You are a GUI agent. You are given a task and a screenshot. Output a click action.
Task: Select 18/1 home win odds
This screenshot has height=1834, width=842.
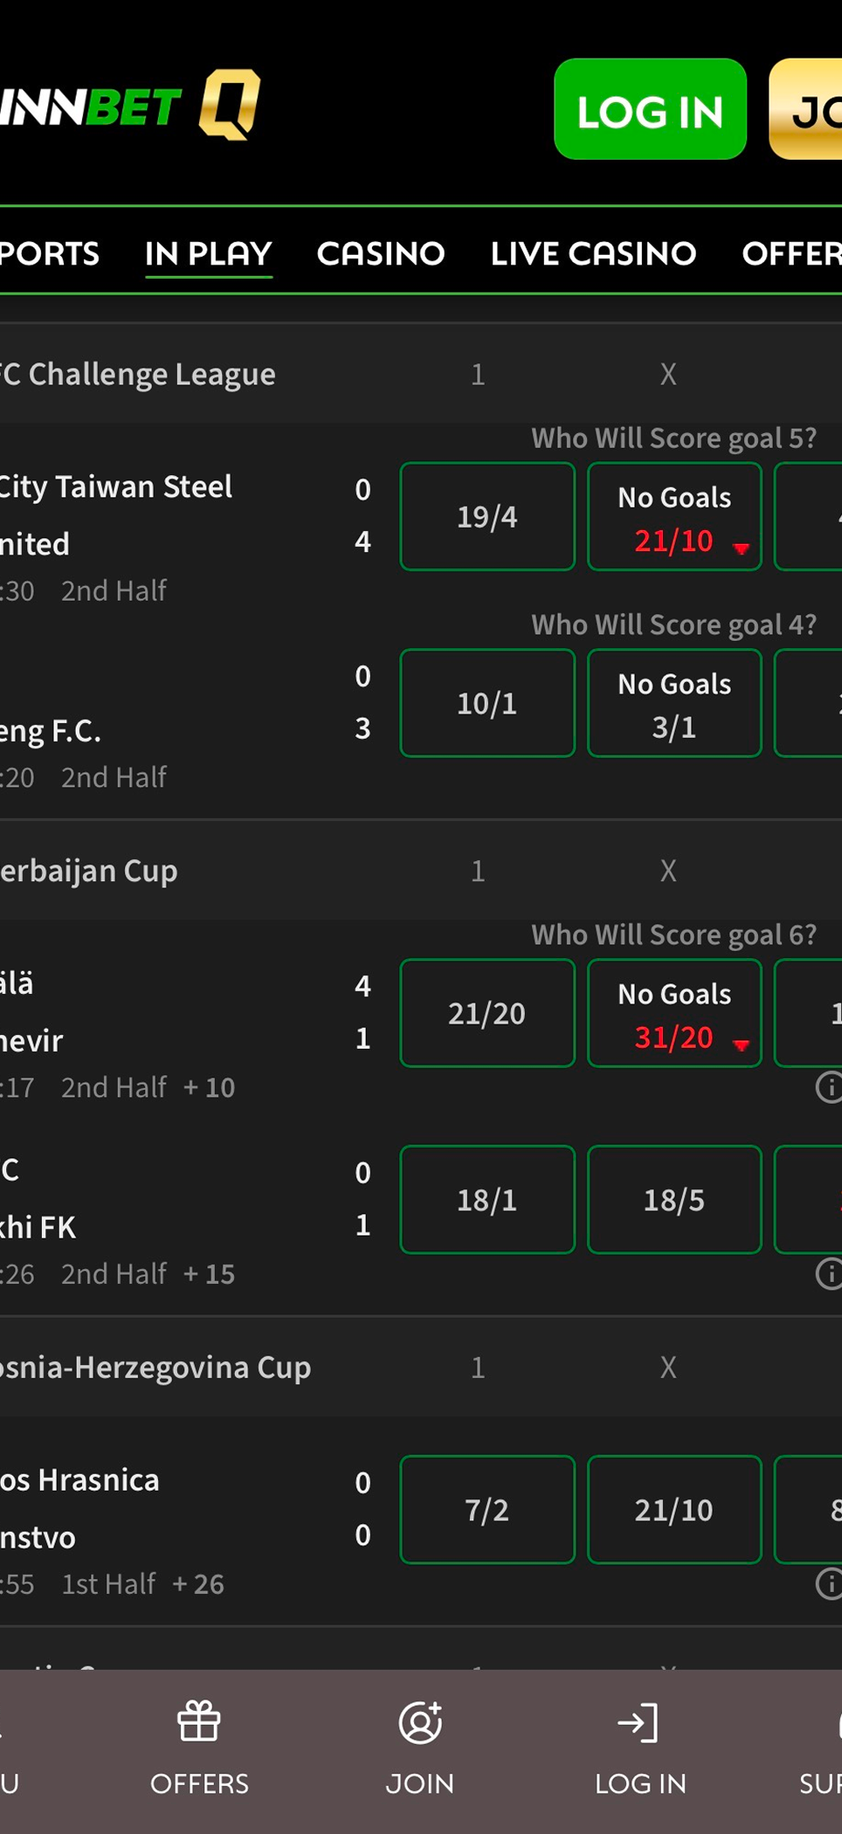click(x=487, y=1199)
